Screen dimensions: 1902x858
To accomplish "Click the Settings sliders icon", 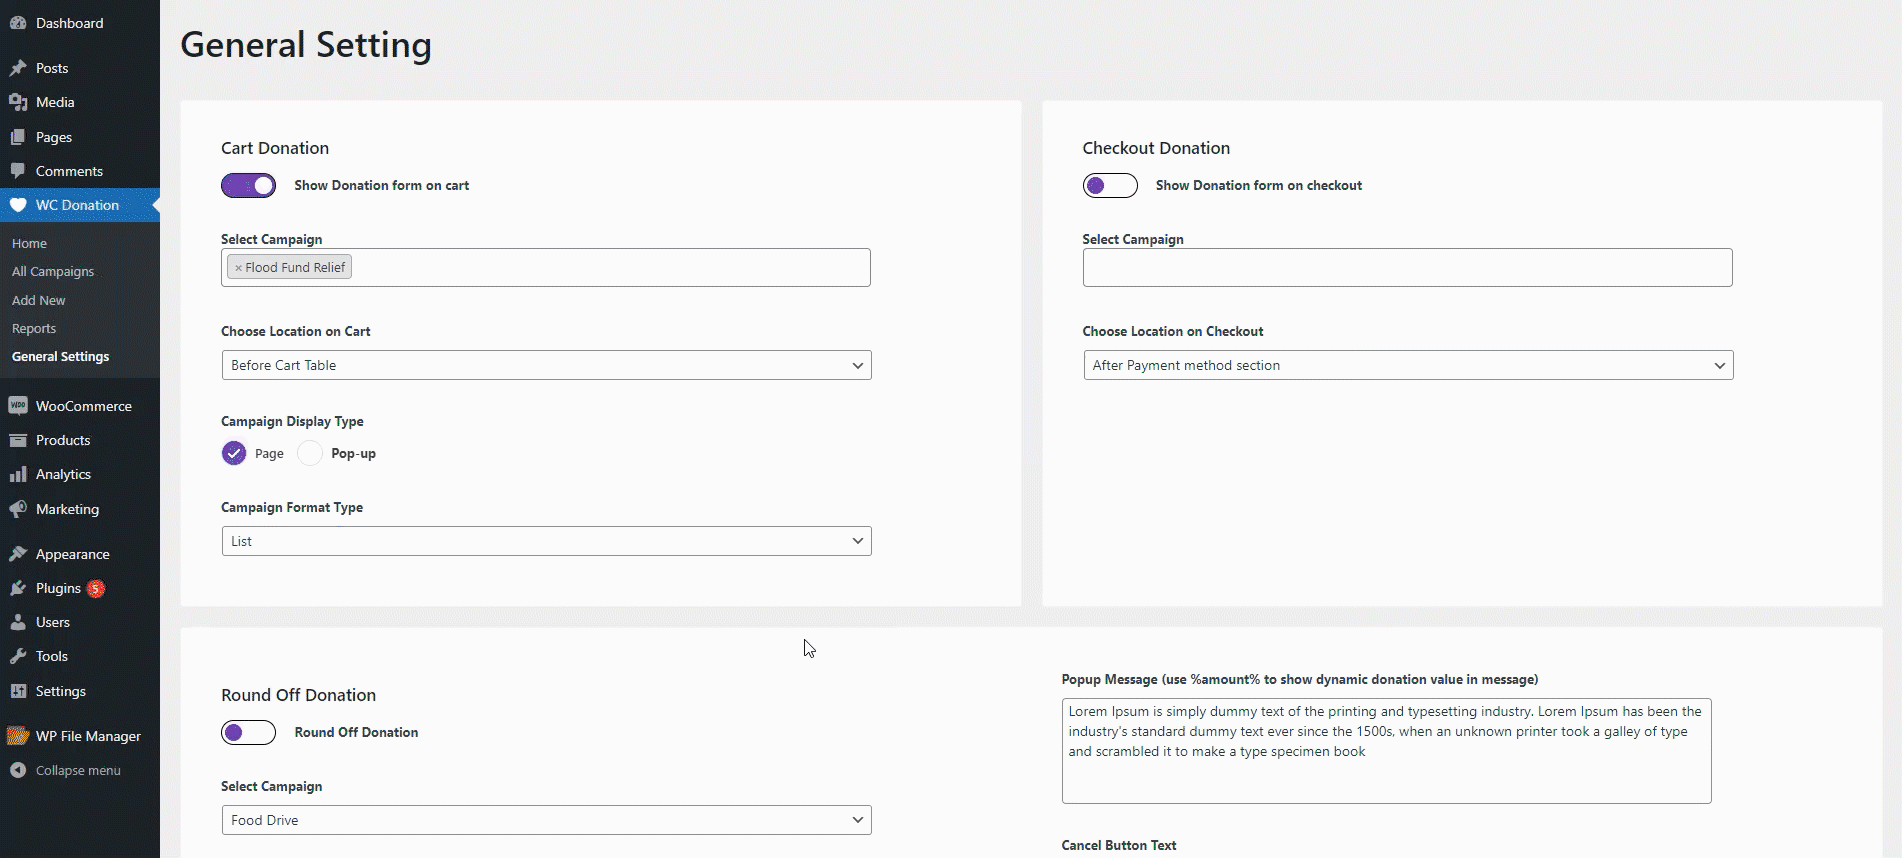I will tap(18, 691).
